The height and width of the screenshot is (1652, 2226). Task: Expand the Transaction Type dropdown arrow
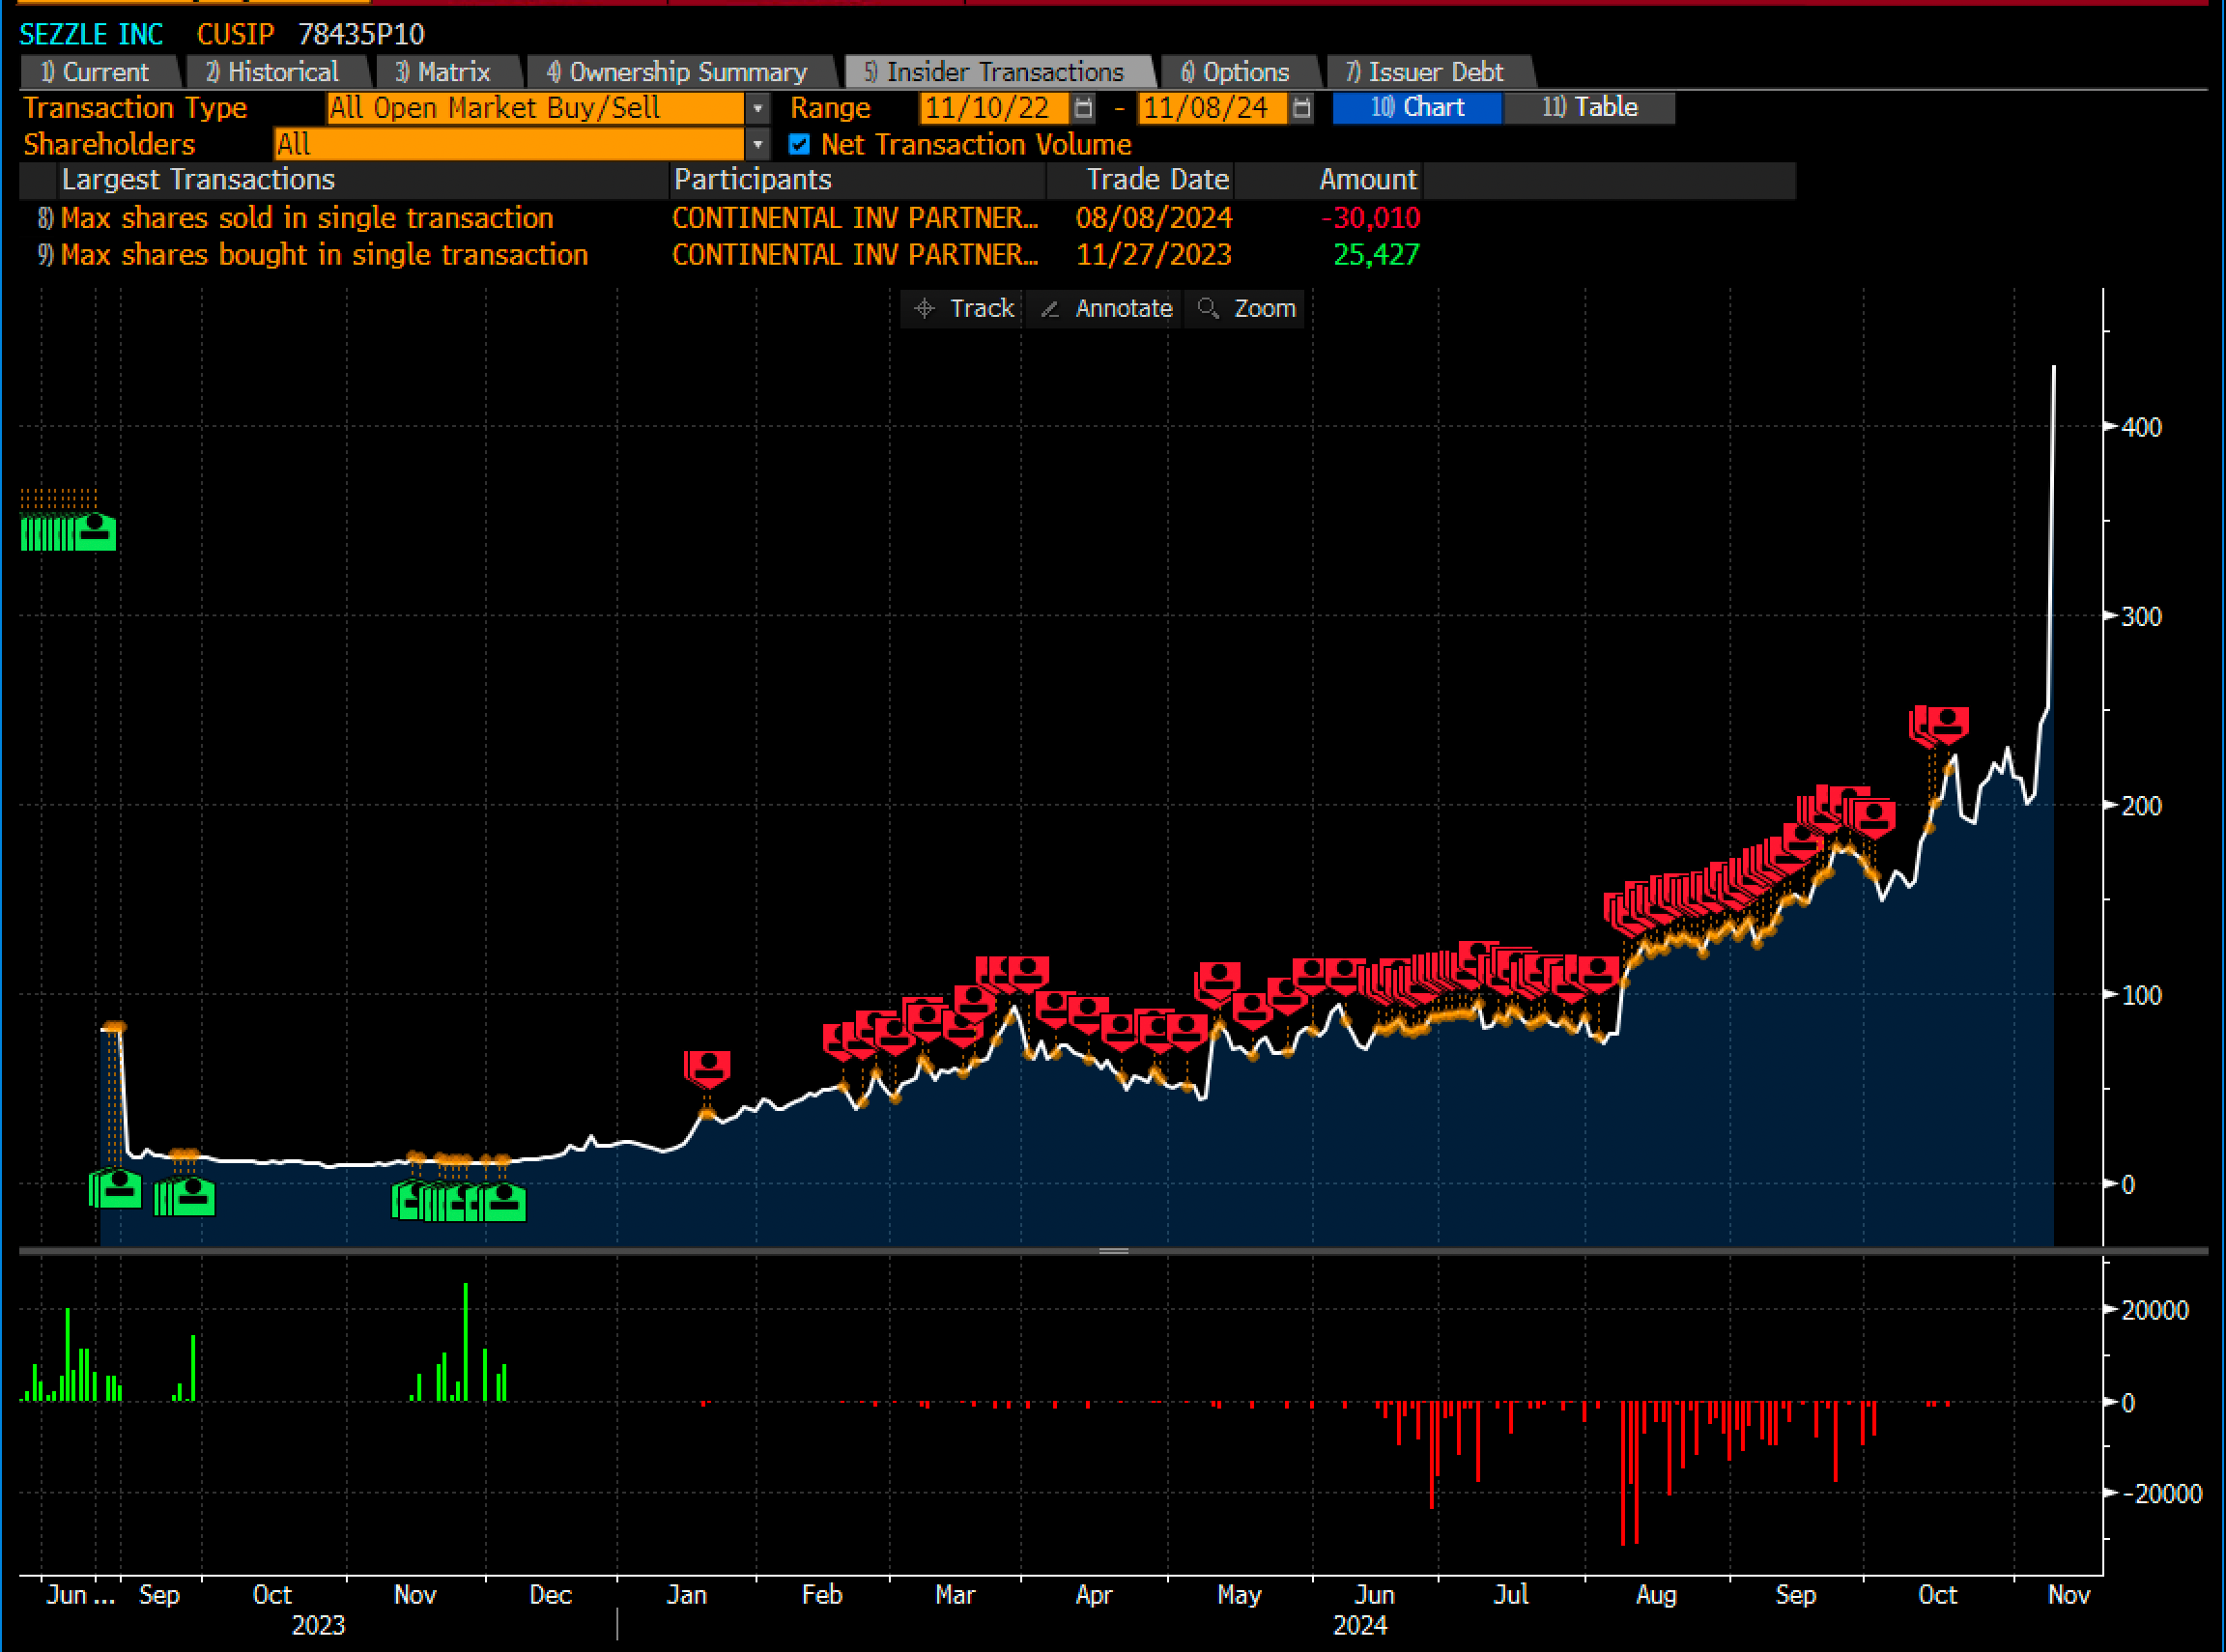tap(758, 107)
